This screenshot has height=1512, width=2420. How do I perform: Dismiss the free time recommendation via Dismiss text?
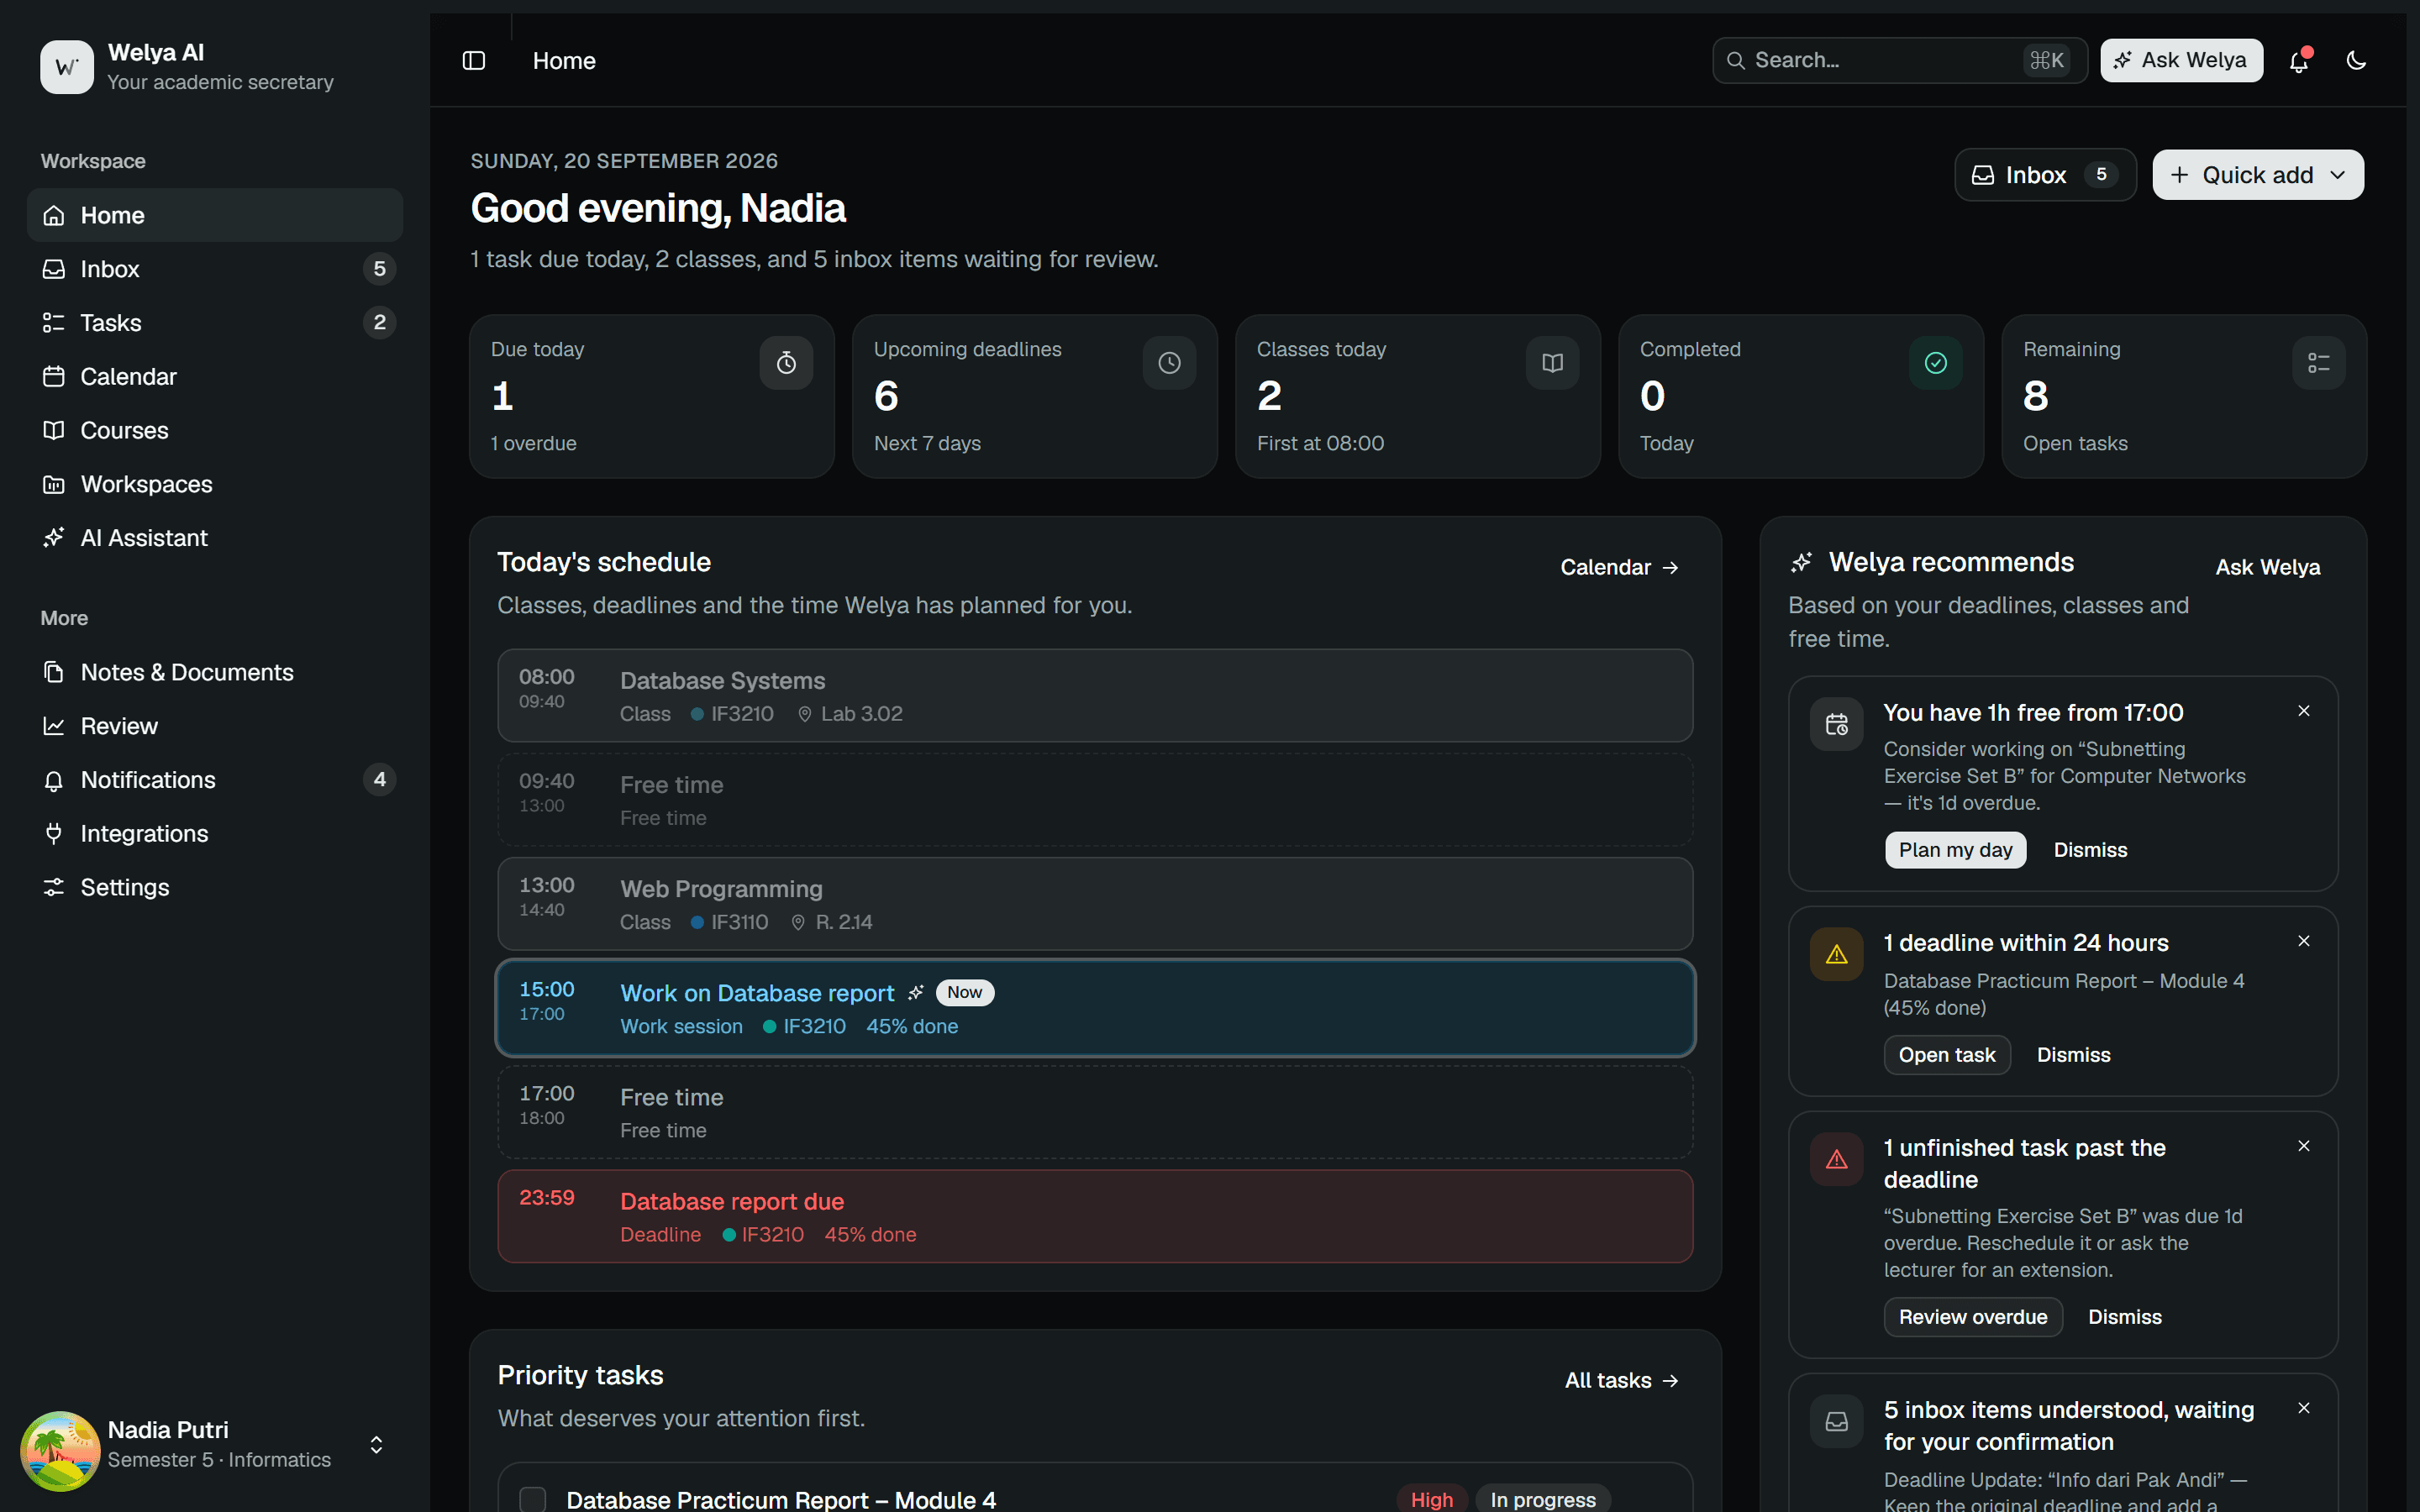tap(2090, 850)
